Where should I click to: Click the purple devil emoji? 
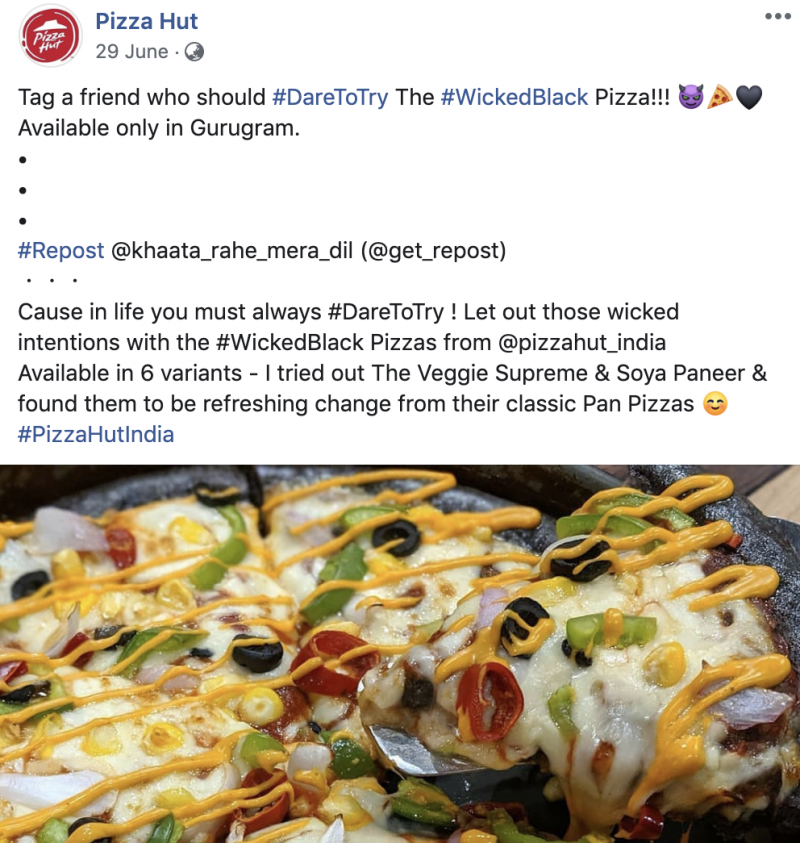point(690,97)
